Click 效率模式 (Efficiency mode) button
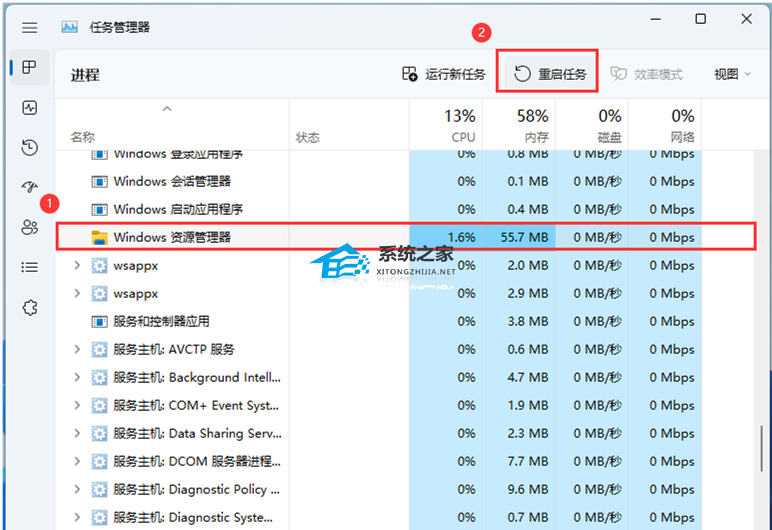Viewport: 772px width, 530px height. [x=646, y=74]
